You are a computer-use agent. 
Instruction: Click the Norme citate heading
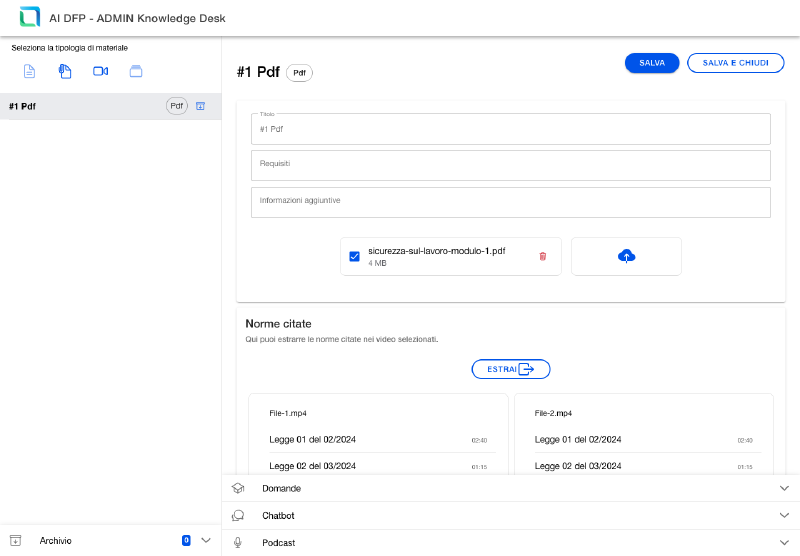tap(278, 324)
